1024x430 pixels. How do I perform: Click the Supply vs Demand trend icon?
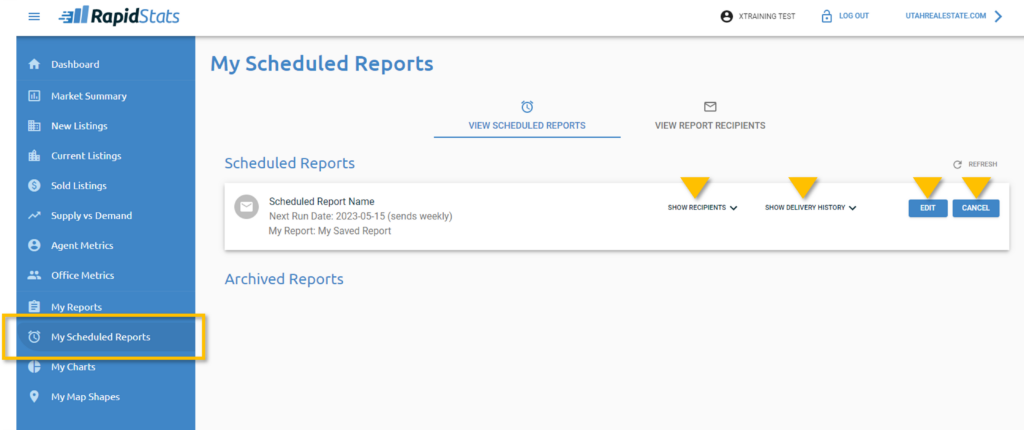34,216
